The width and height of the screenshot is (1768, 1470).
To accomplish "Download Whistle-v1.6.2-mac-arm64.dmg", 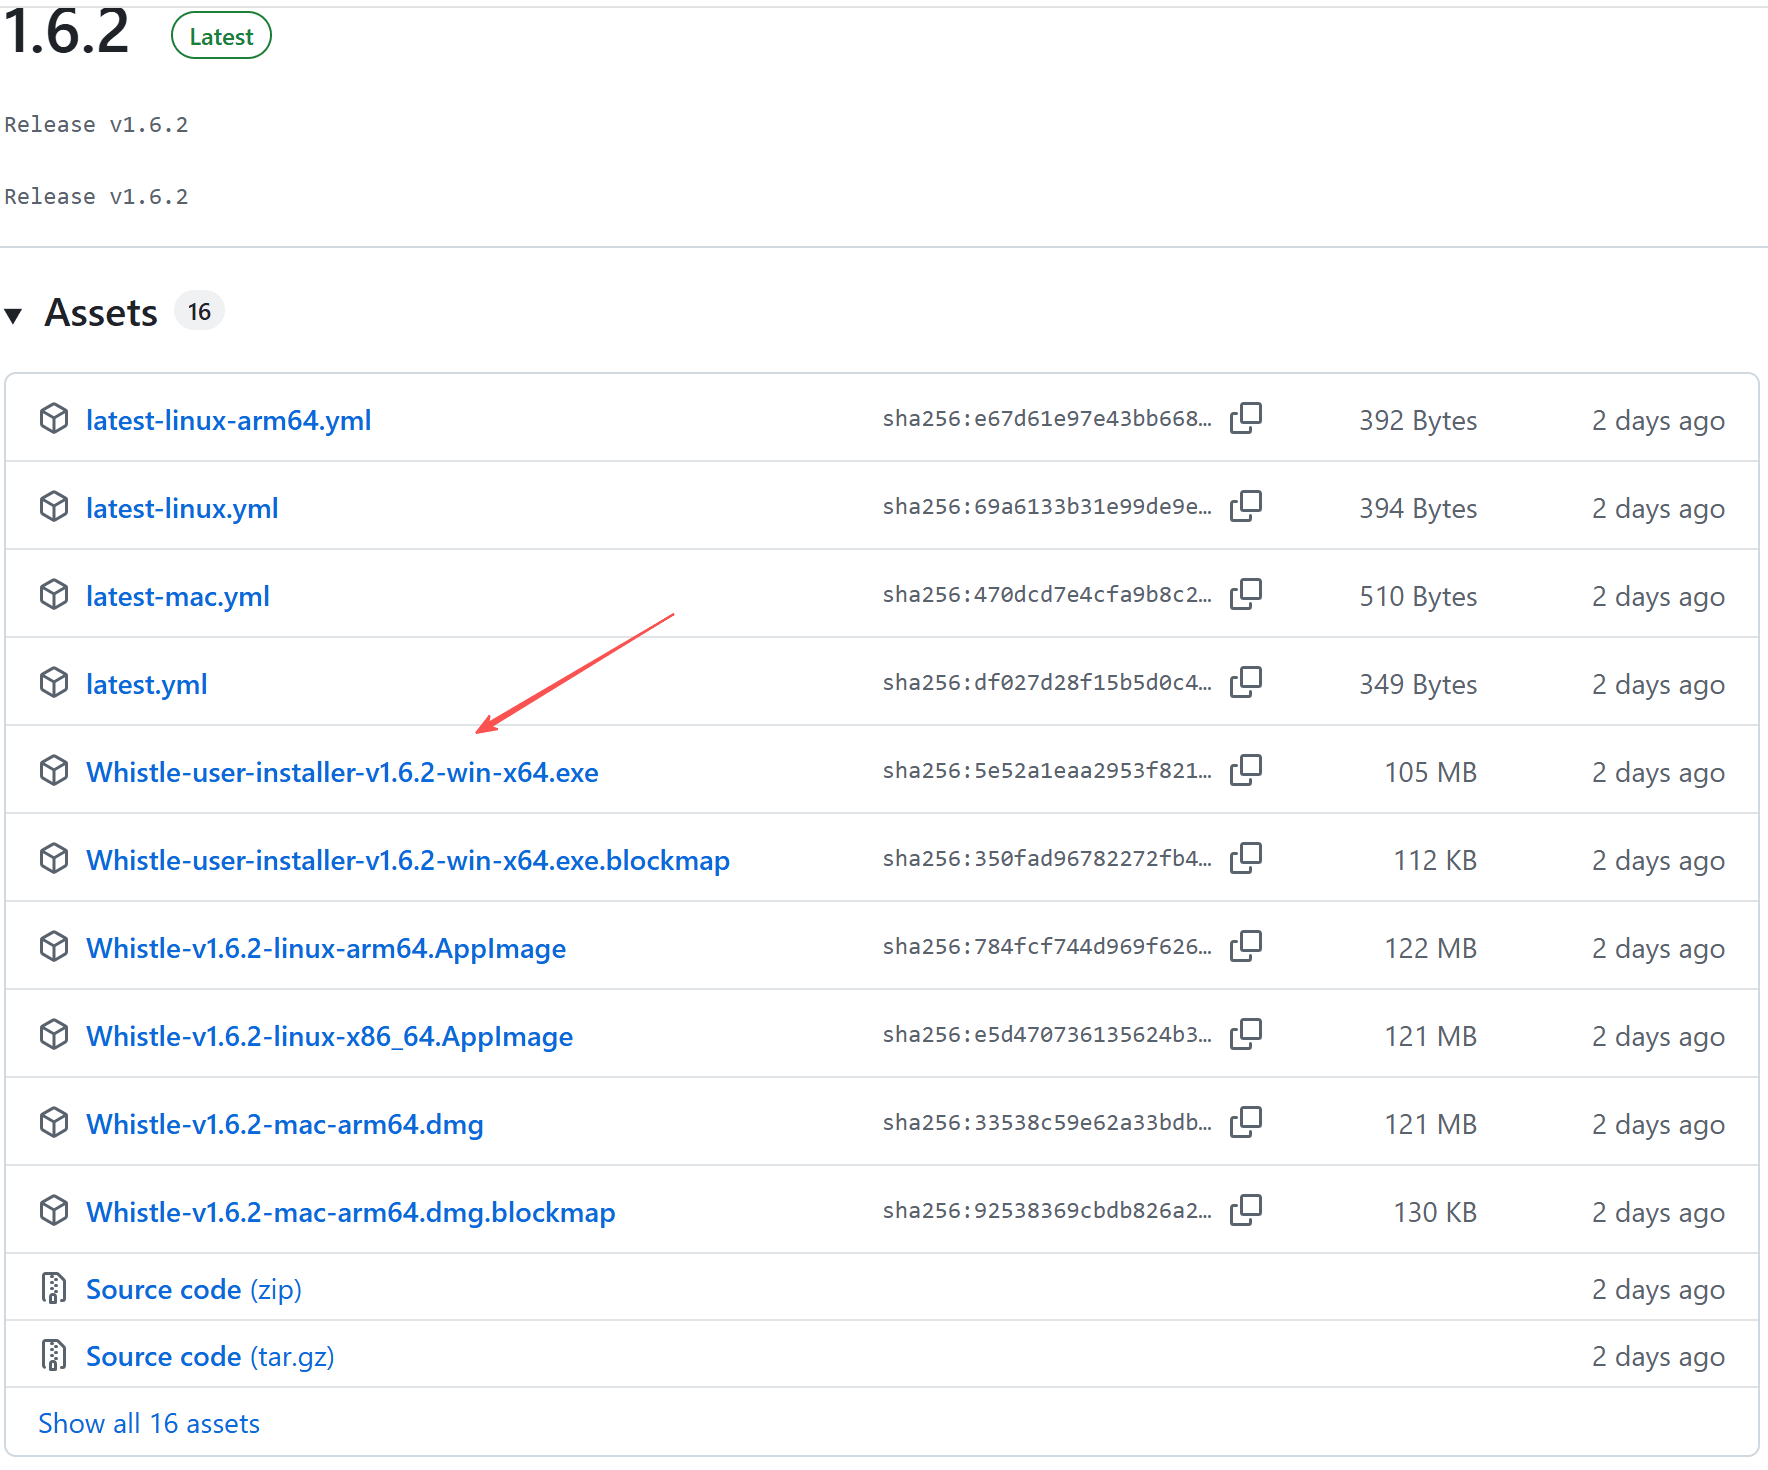I will (284, 1124).
